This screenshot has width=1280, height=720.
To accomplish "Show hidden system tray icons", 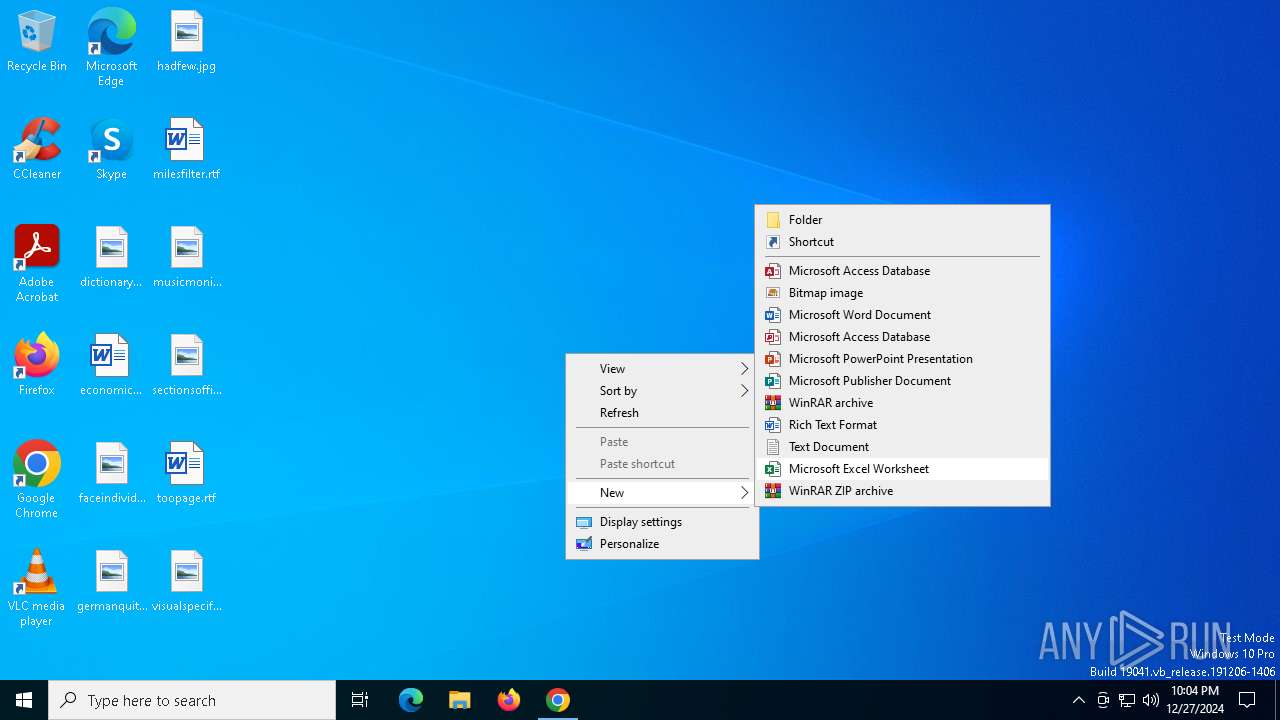I will coord(1078,700).
